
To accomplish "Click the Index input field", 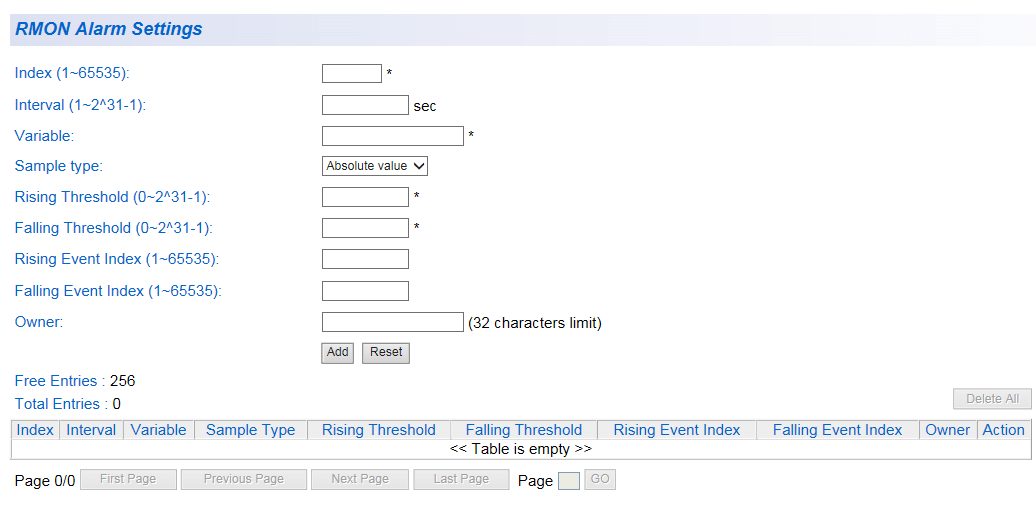I will (x=351, y=74).
